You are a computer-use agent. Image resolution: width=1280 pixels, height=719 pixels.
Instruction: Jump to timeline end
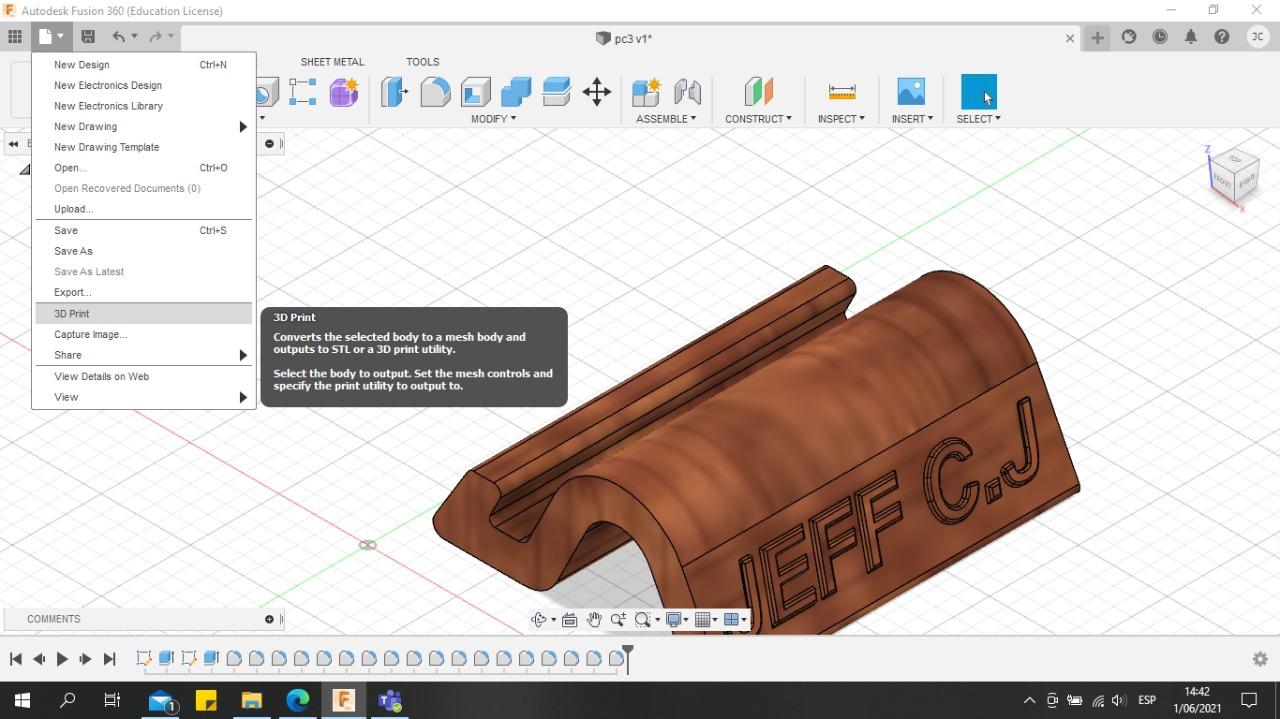110,659
